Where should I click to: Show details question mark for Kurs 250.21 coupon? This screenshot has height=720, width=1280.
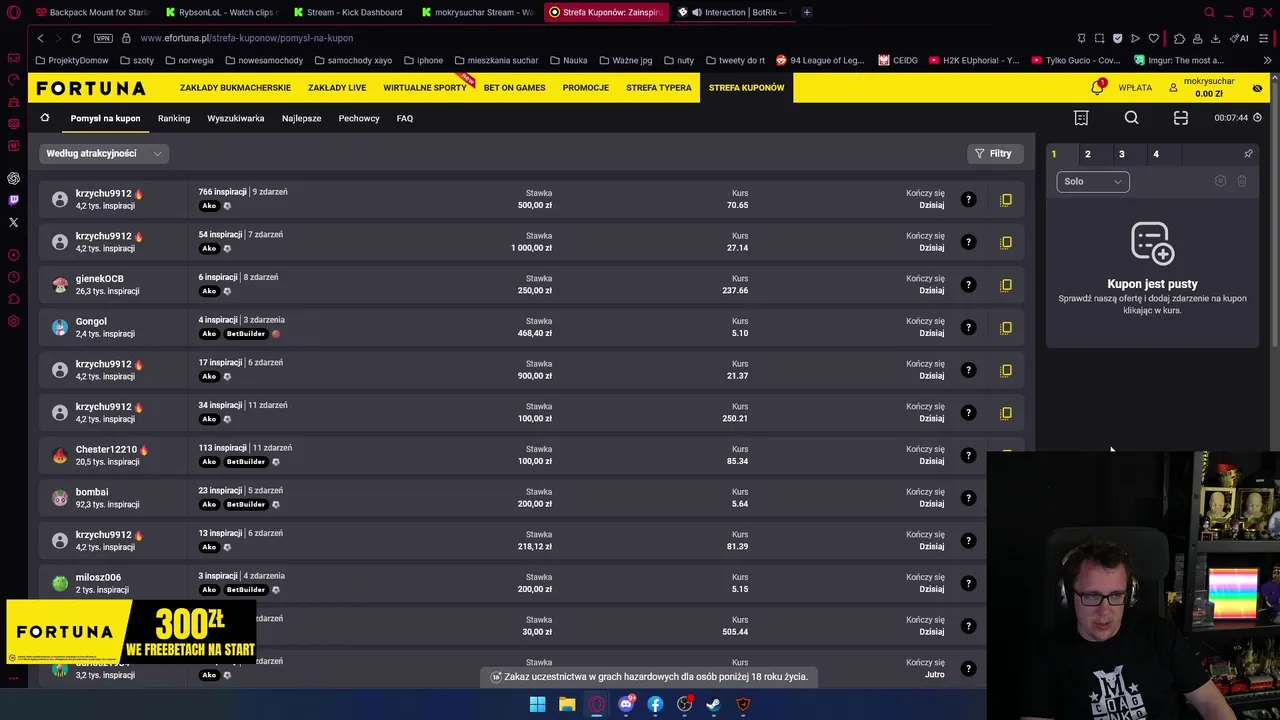coord(968,412)
